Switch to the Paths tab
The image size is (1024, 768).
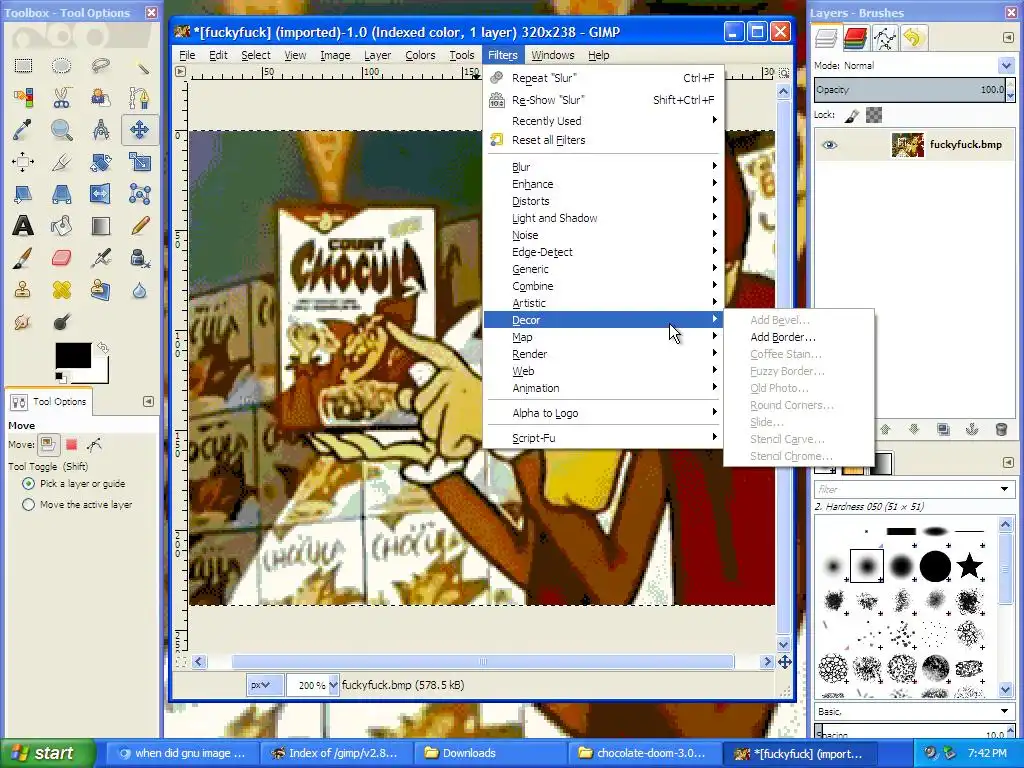(884, 39)
